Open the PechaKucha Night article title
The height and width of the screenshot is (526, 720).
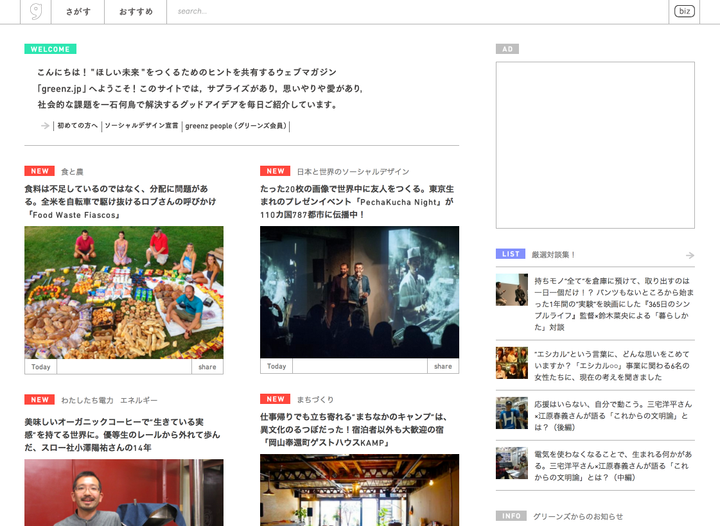[357, 201]
